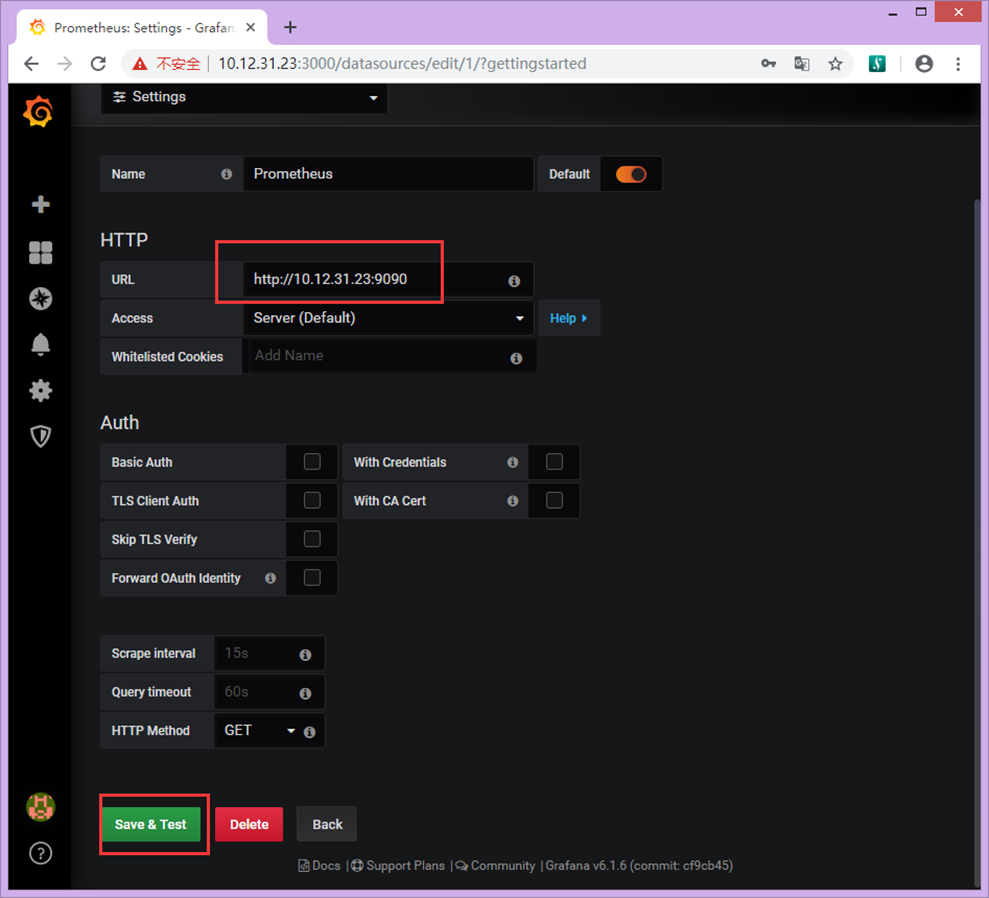Check the Skip TLS Verify box
Image resolution: width=989 pixels, height=898 pixels.
[x=312, y=539]
